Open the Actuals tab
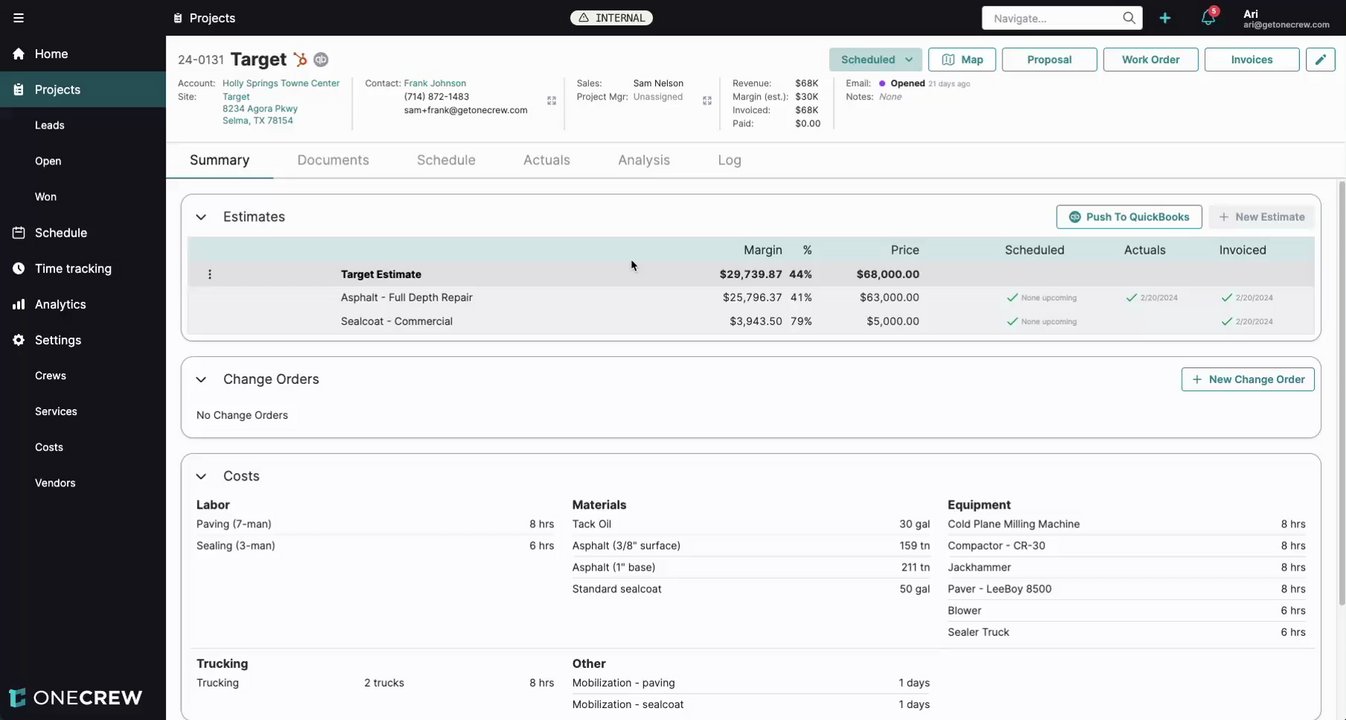 click(x=547, y=160)
